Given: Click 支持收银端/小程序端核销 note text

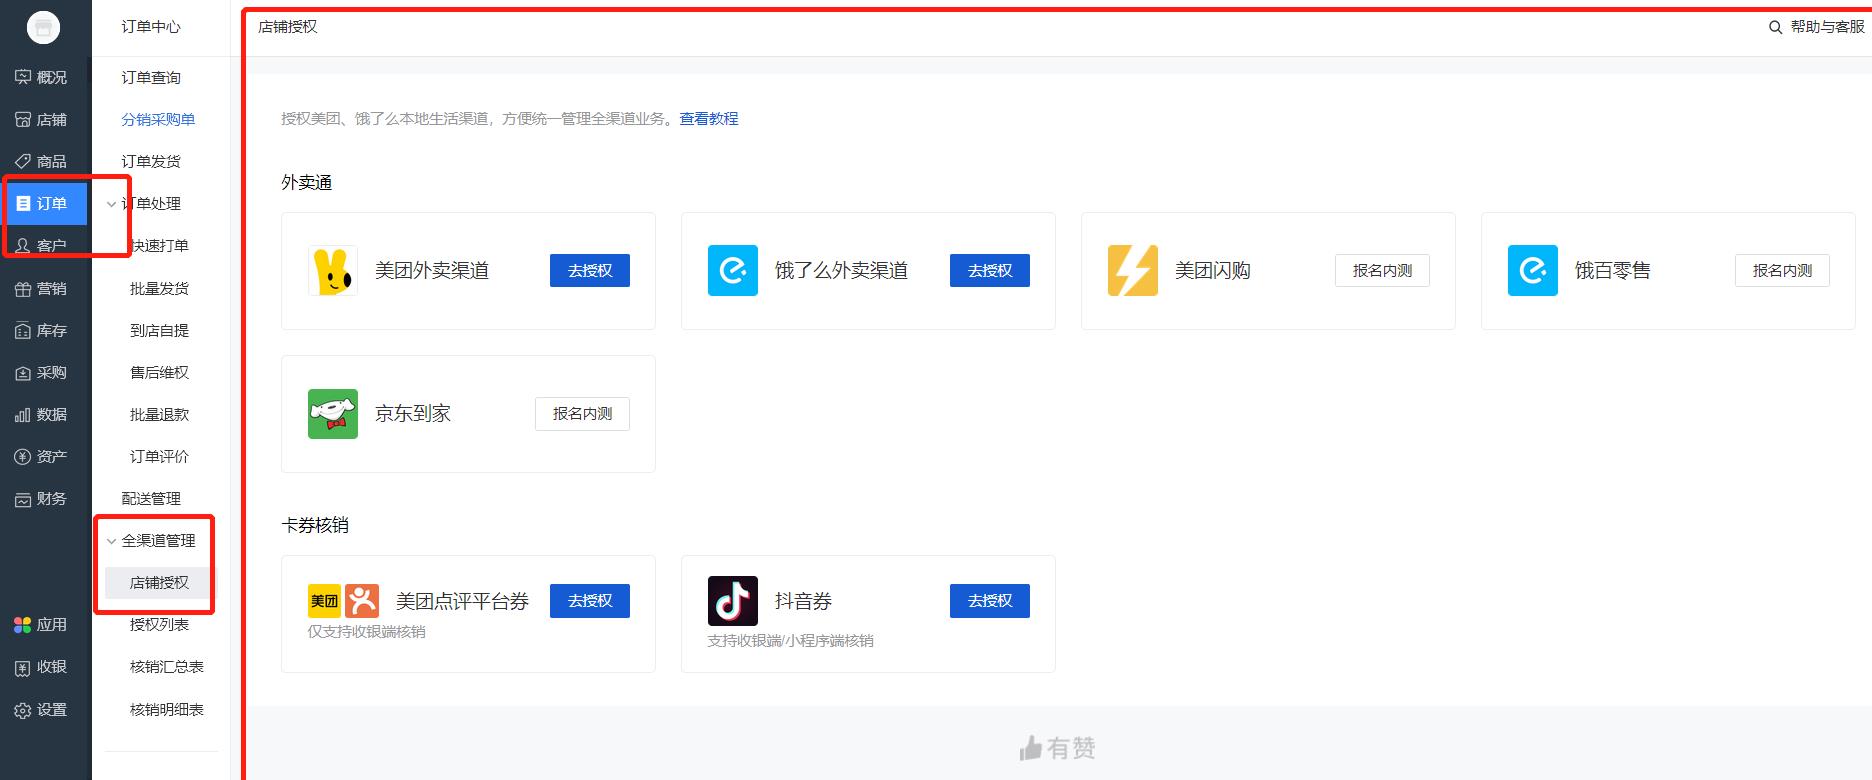Looking at the screenshot, I should coord(791,640).
